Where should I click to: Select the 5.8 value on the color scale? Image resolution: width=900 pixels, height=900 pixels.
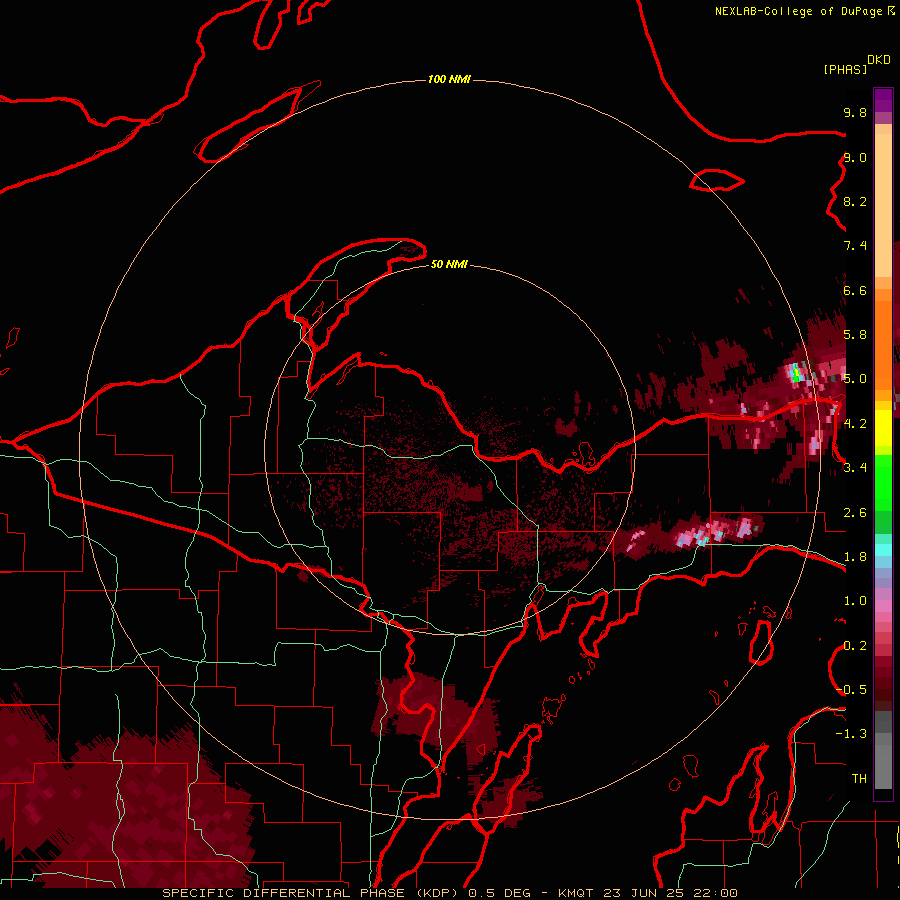[855, 335]
